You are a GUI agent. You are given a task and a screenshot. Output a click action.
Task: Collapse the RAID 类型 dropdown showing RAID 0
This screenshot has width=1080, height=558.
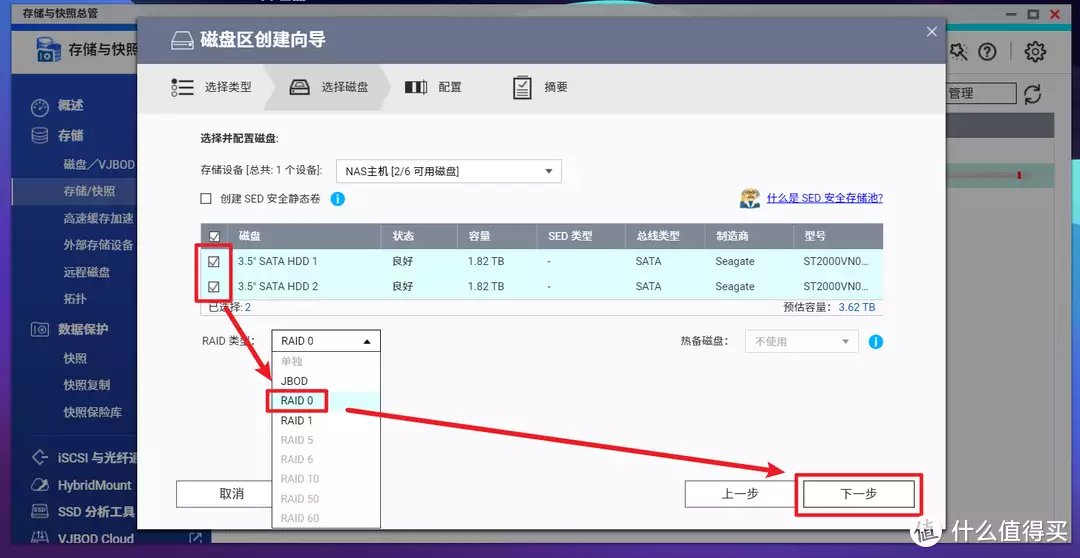pyautogui.click(x=326, y=341)
